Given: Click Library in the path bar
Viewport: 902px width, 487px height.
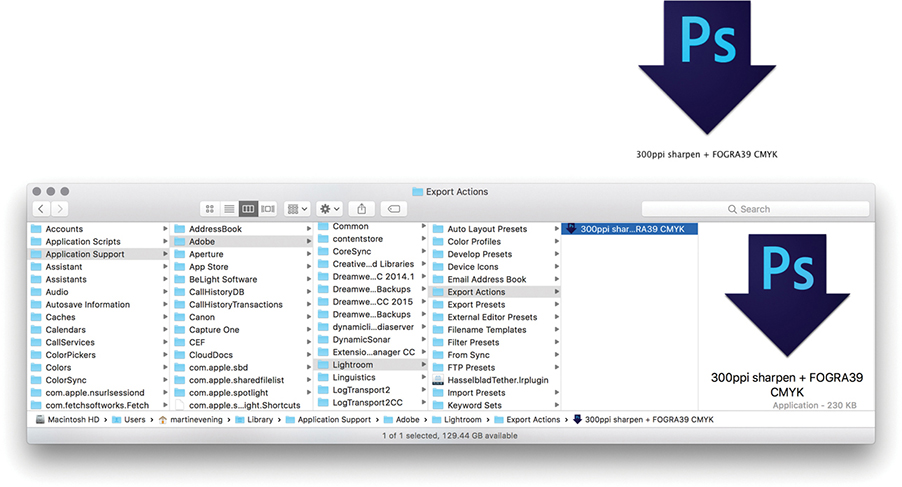Looking at the screenshot, I should 254,420.
